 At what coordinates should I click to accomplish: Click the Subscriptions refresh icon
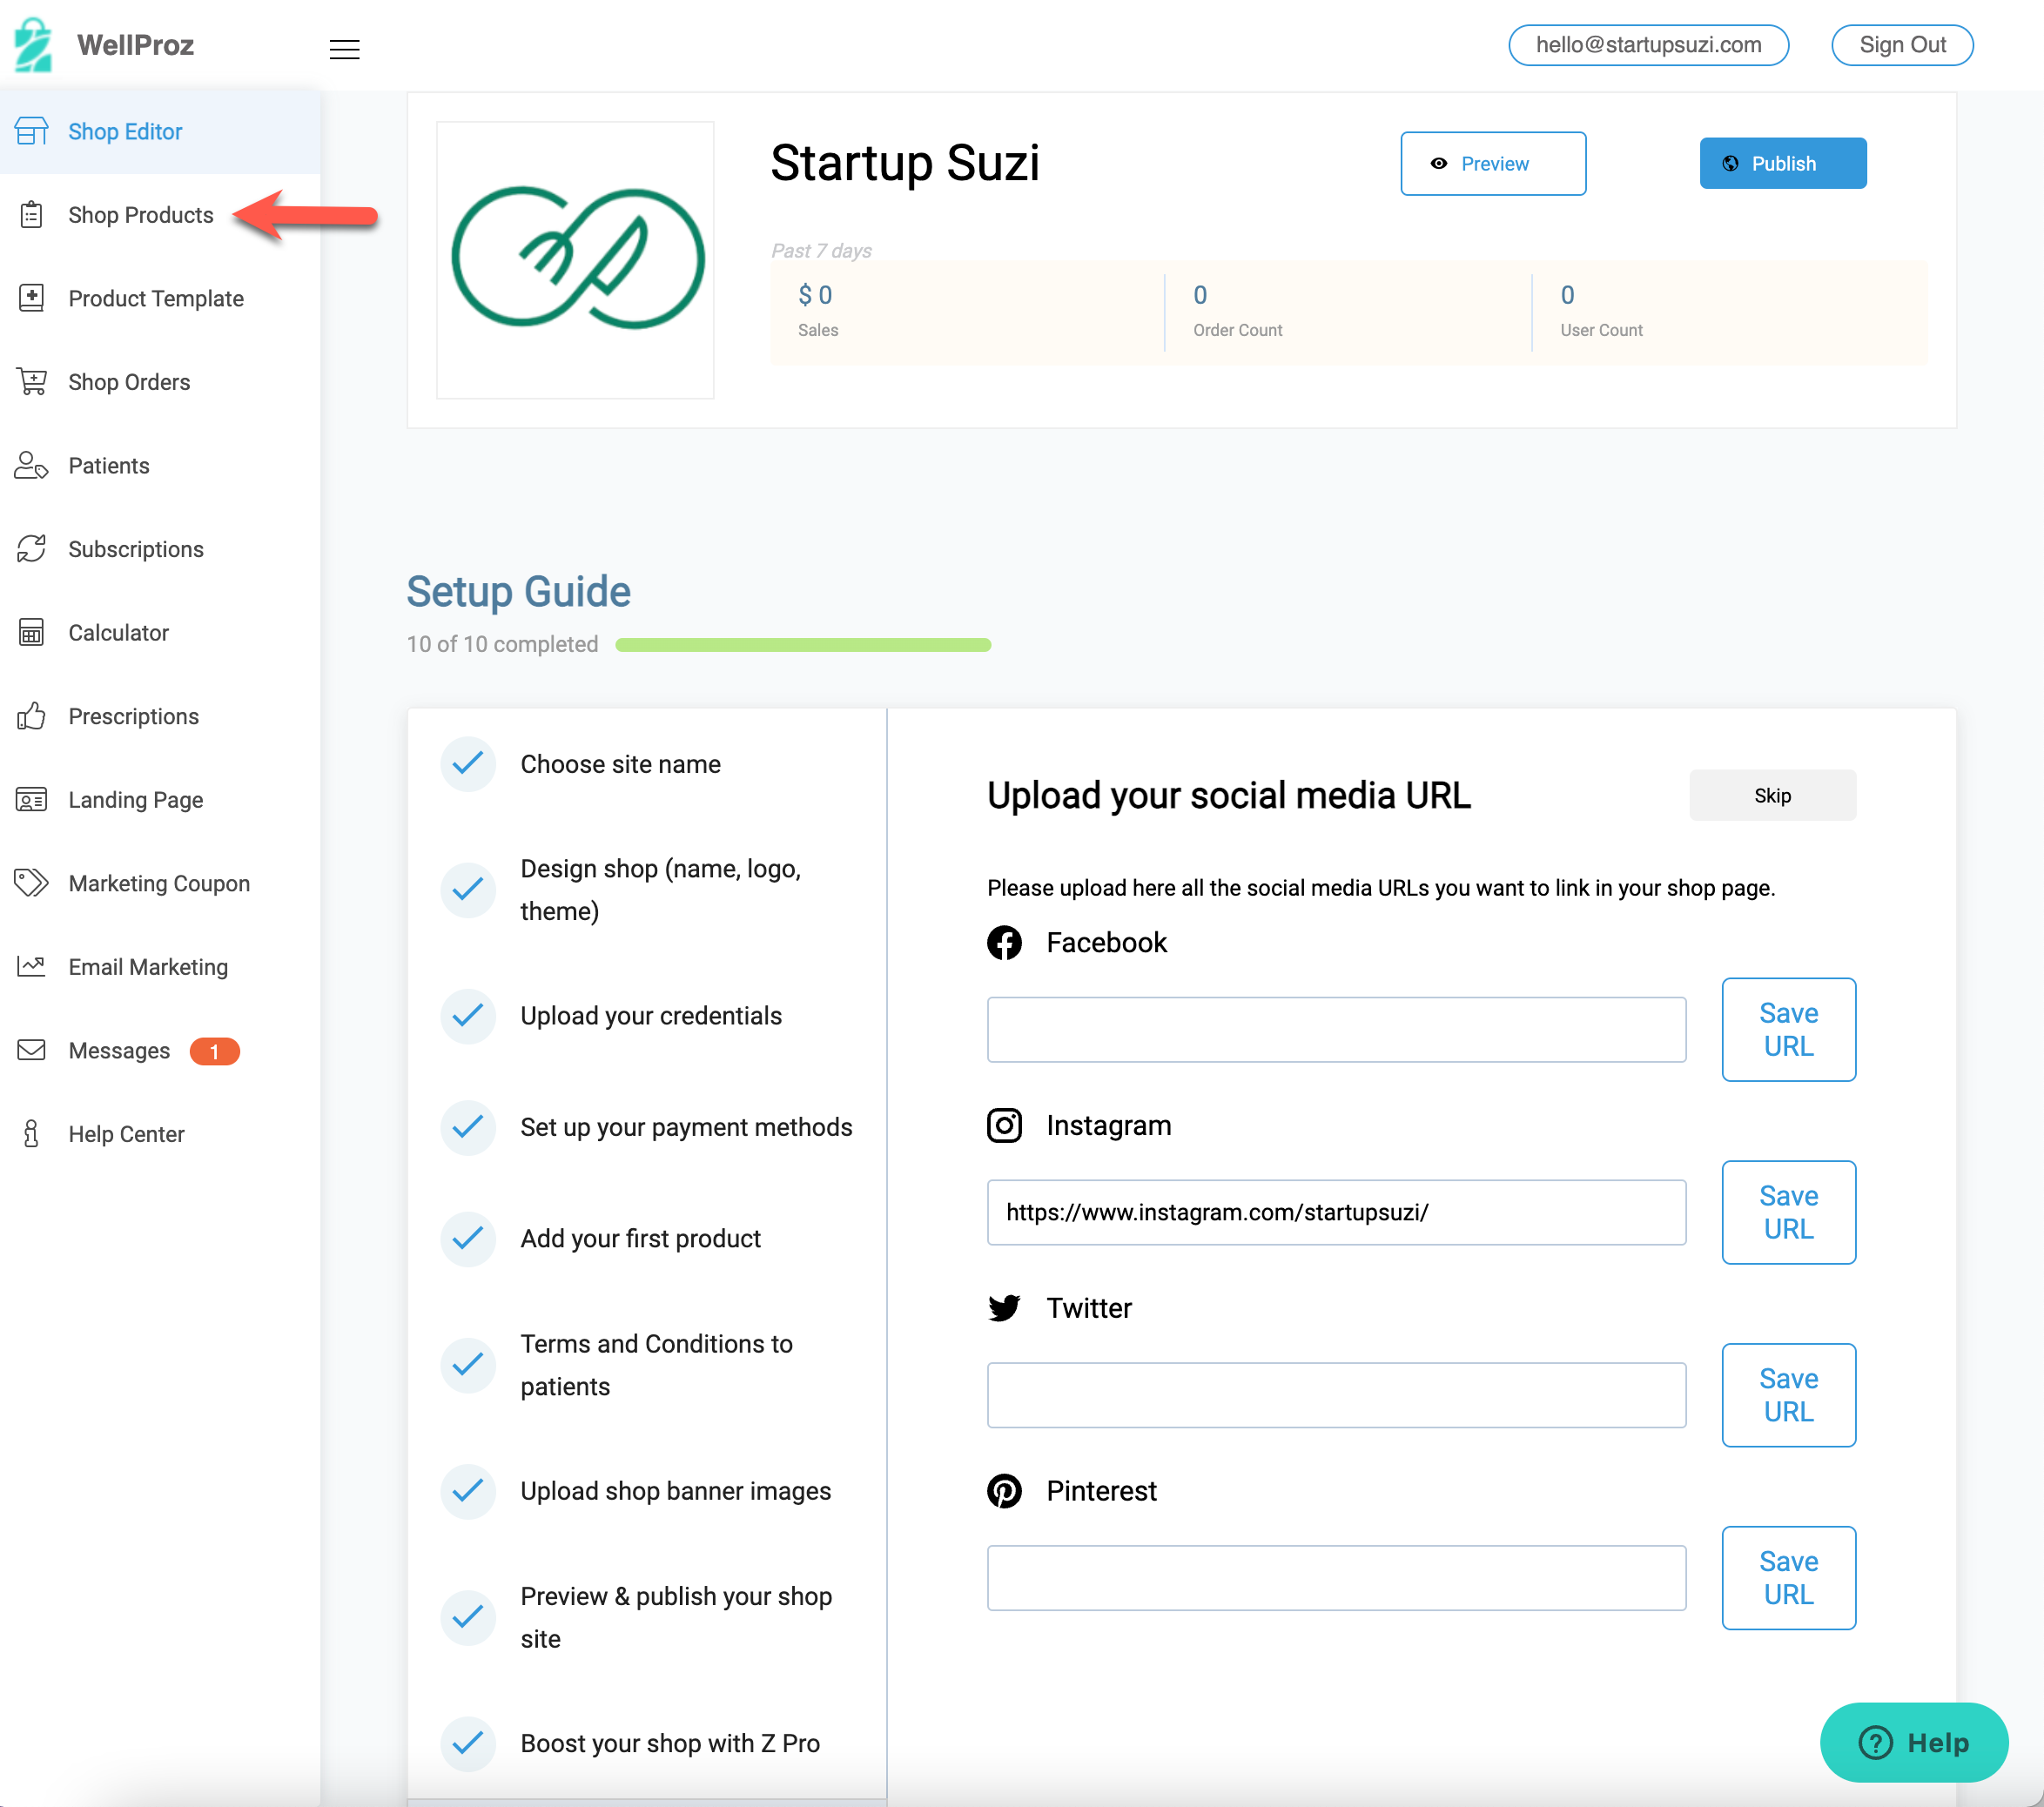tap(31, 549)
